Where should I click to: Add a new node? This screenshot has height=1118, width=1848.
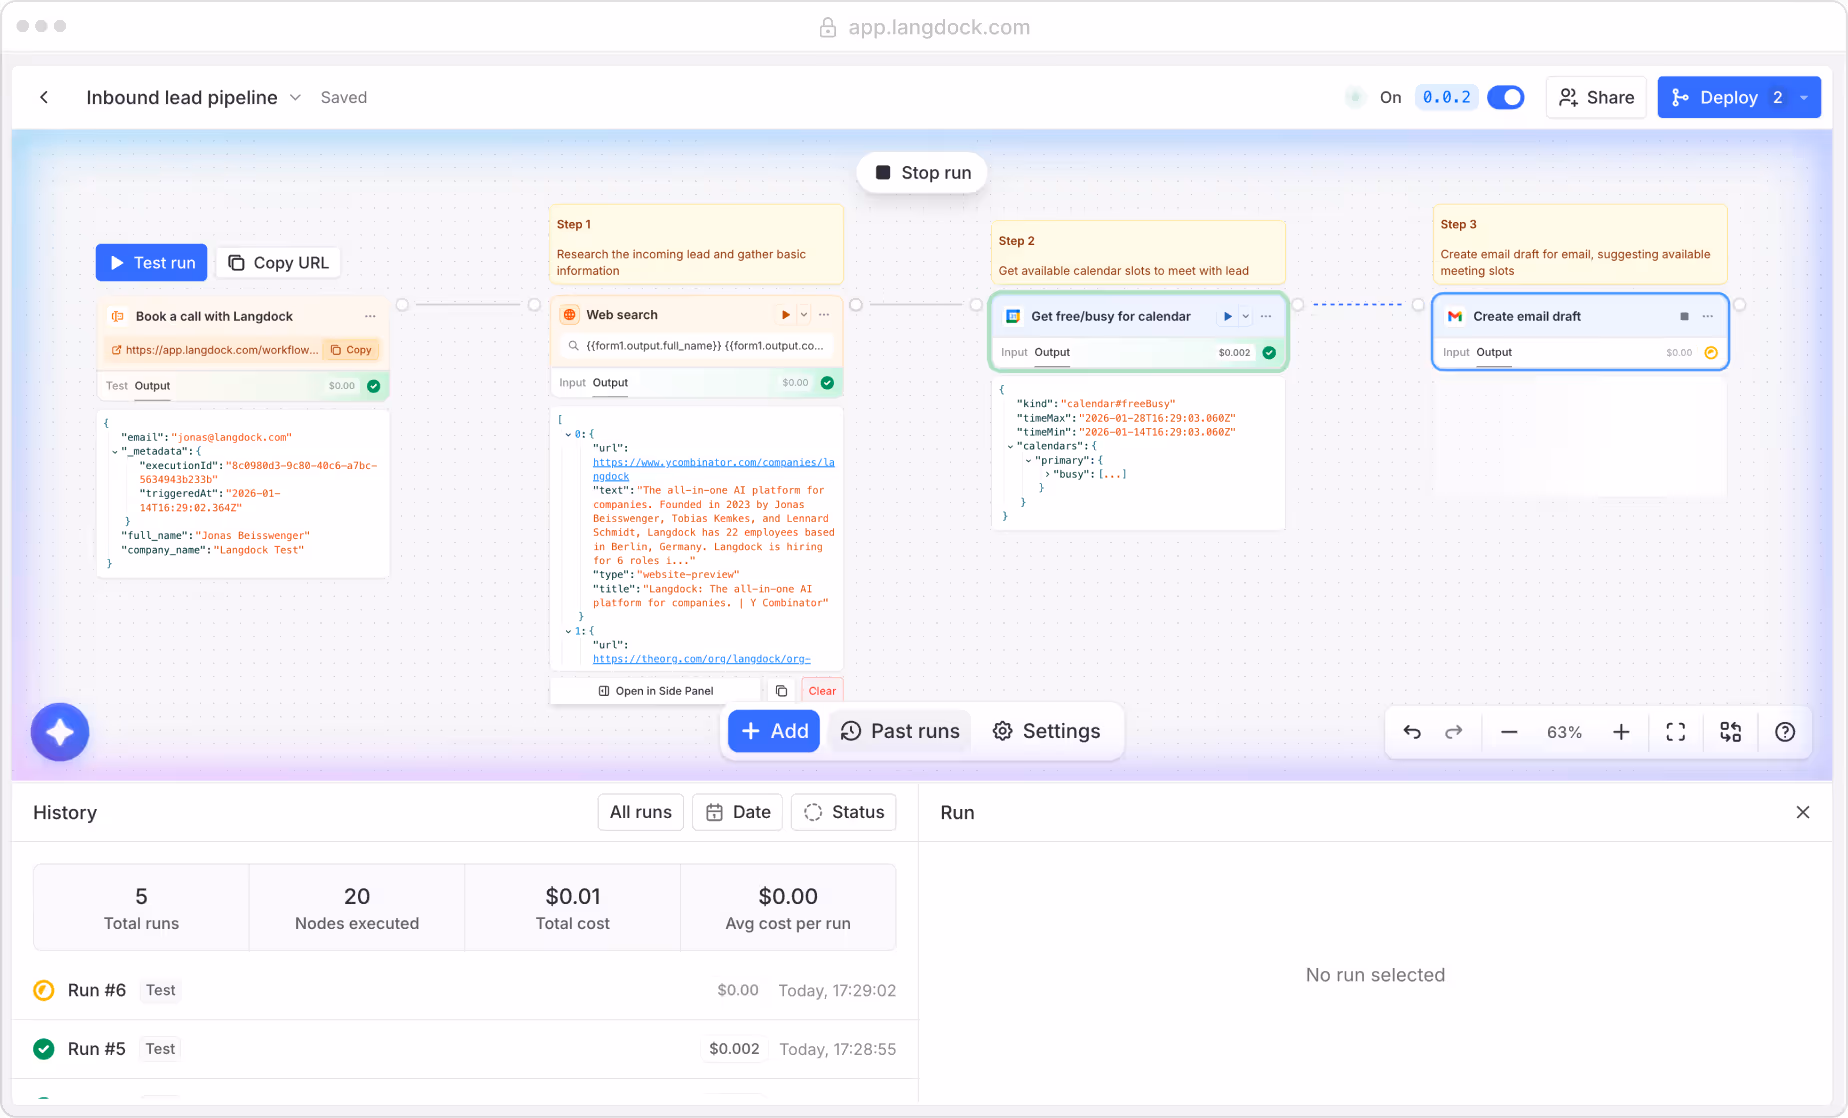(x=774, y=731)
